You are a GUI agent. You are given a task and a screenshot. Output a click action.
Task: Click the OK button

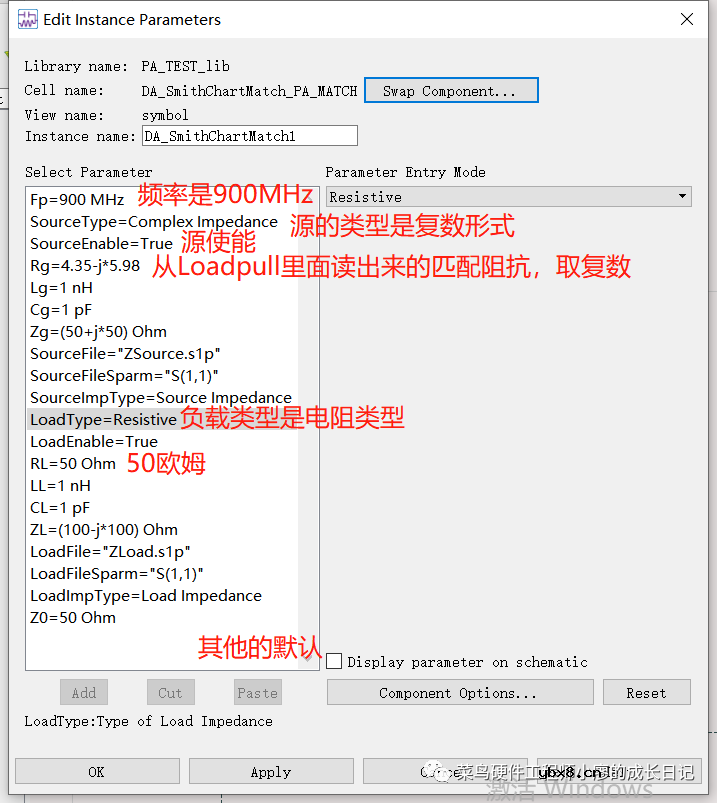(x=97, y=771)
